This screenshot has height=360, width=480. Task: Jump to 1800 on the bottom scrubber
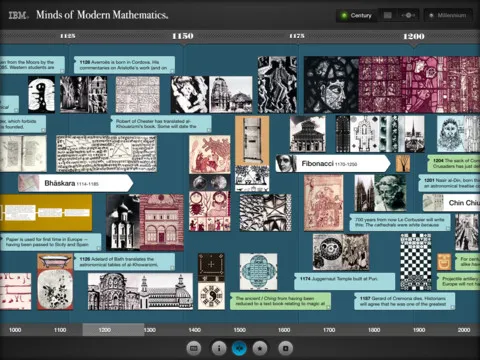374,330
